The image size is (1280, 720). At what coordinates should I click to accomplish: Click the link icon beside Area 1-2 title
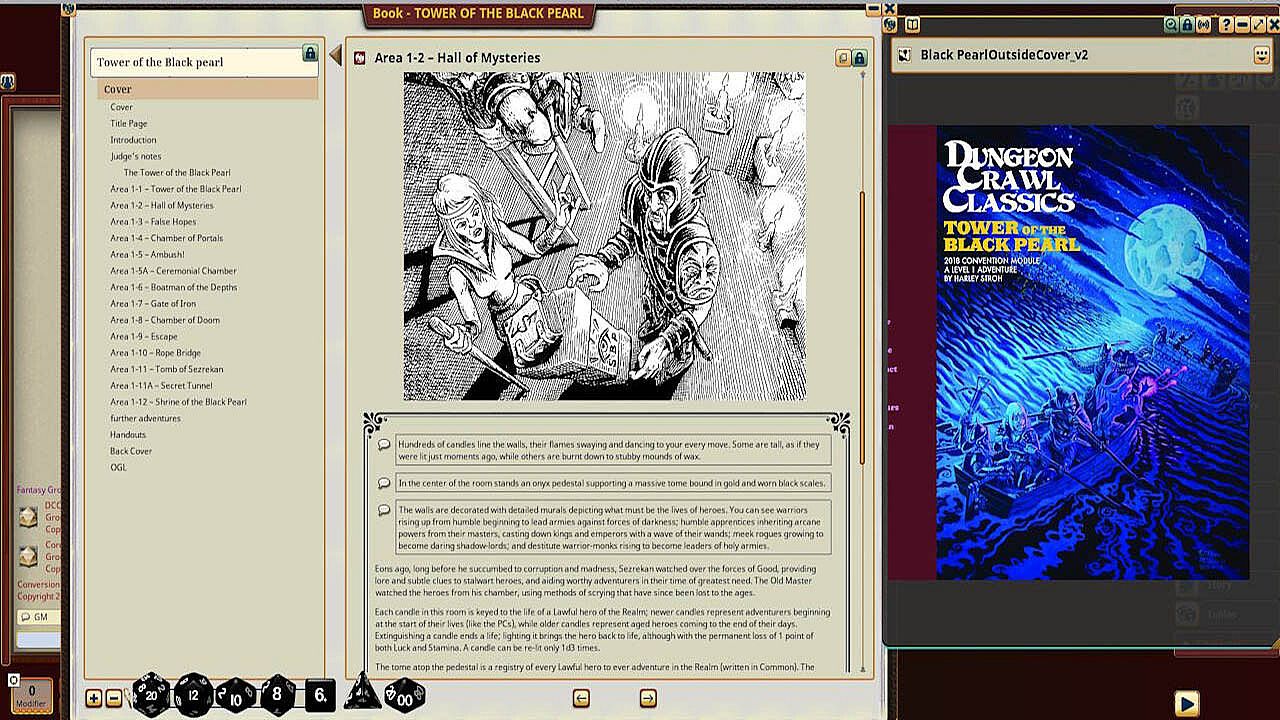pyautogui.click(x=361, y=58)
